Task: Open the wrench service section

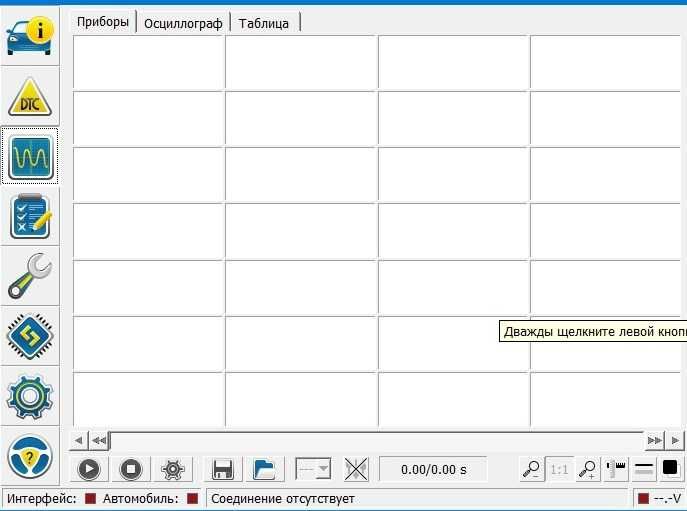Action: pyautogui.click(x=30, y=276)
